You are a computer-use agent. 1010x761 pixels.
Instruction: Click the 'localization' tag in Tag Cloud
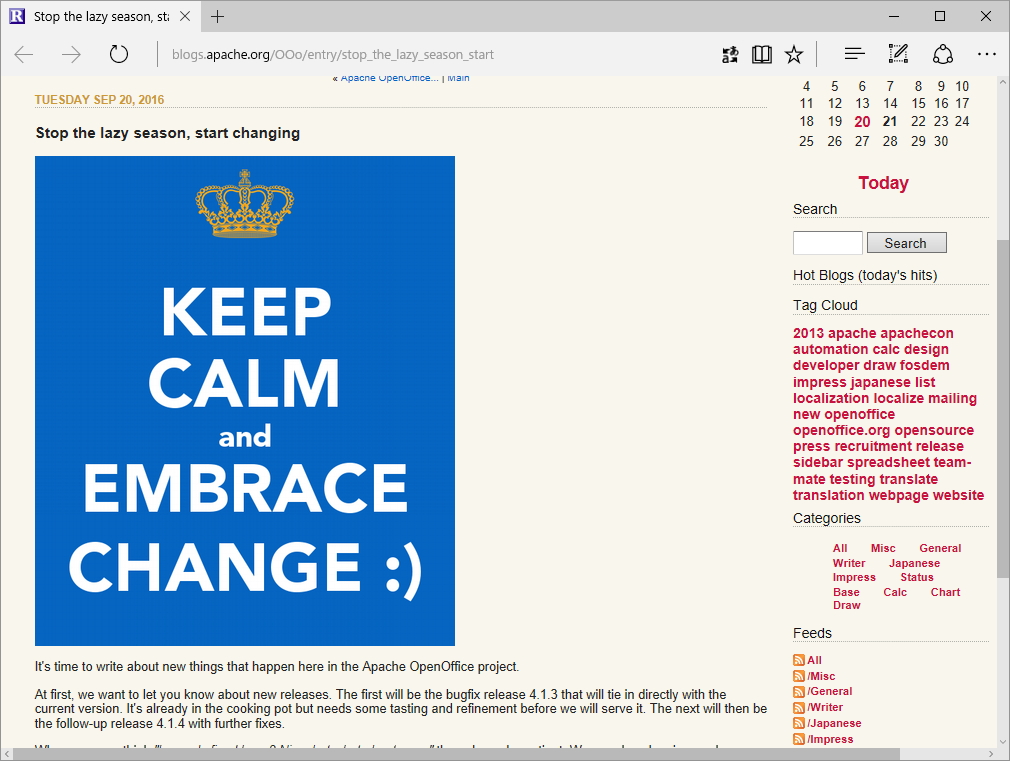831,398
